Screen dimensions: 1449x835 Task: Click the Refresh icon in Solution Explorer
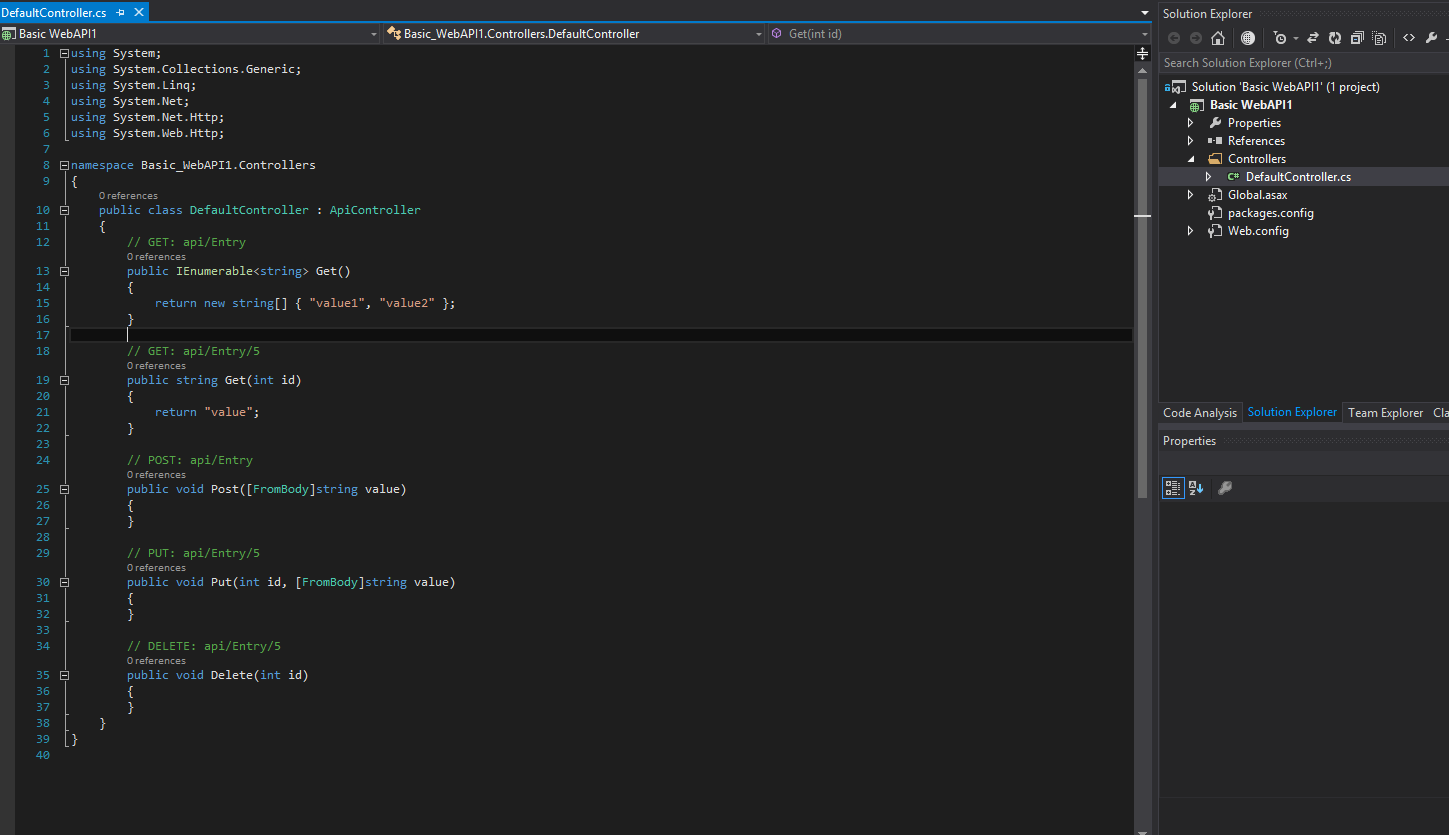(1335, 38)
